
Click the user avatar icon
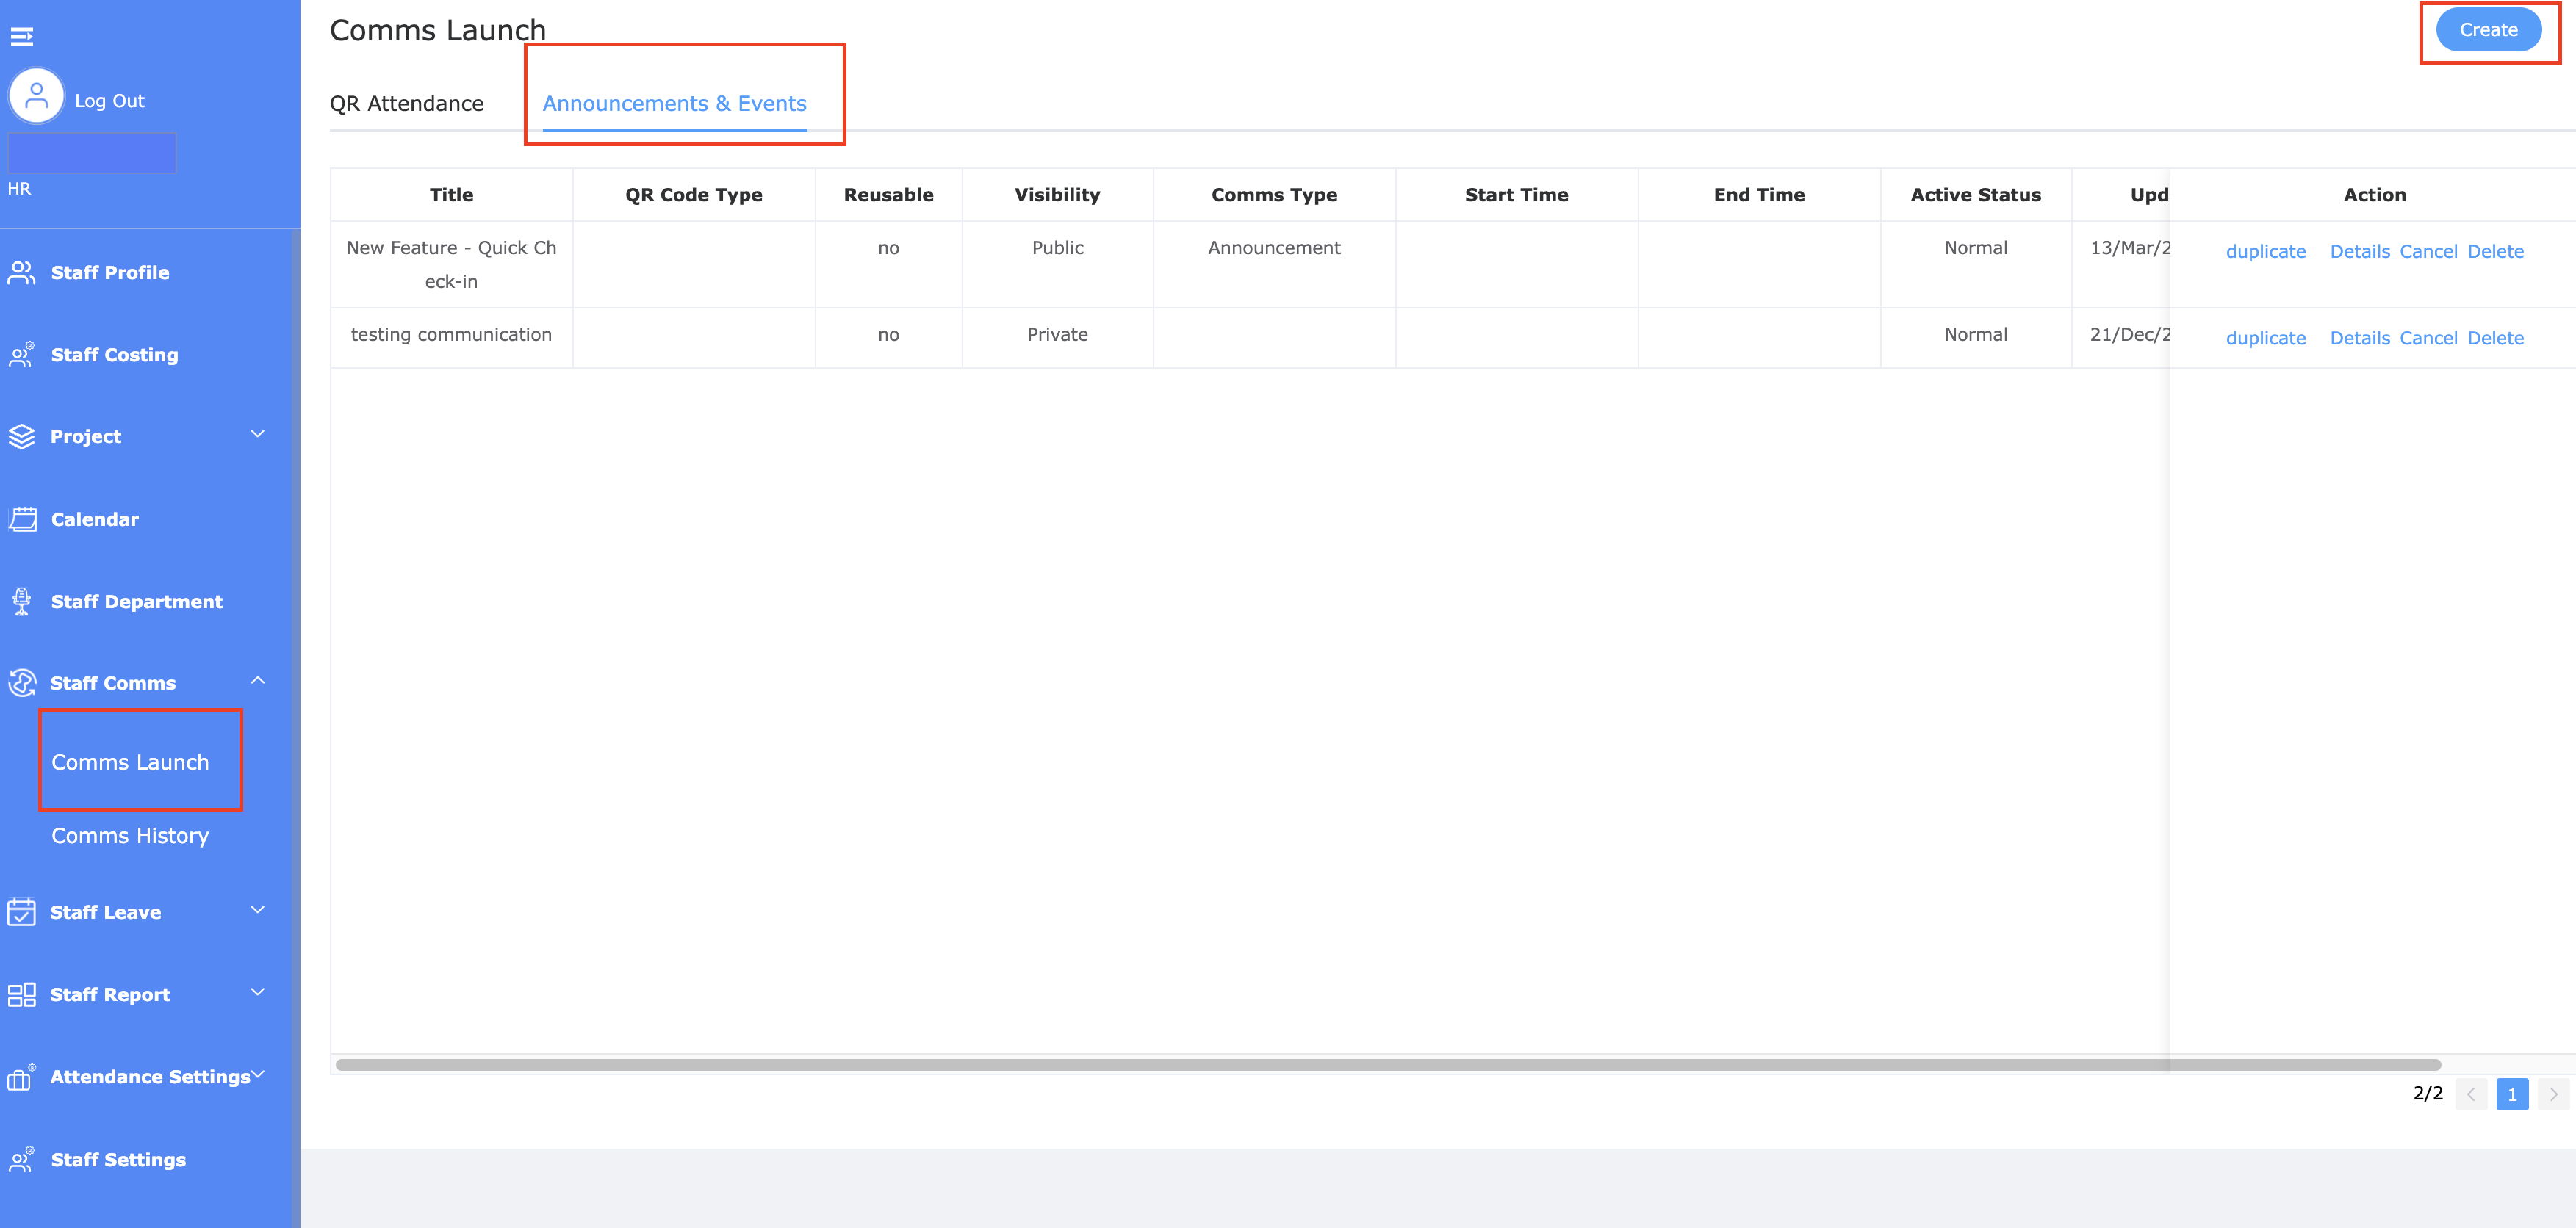(37, 97)
